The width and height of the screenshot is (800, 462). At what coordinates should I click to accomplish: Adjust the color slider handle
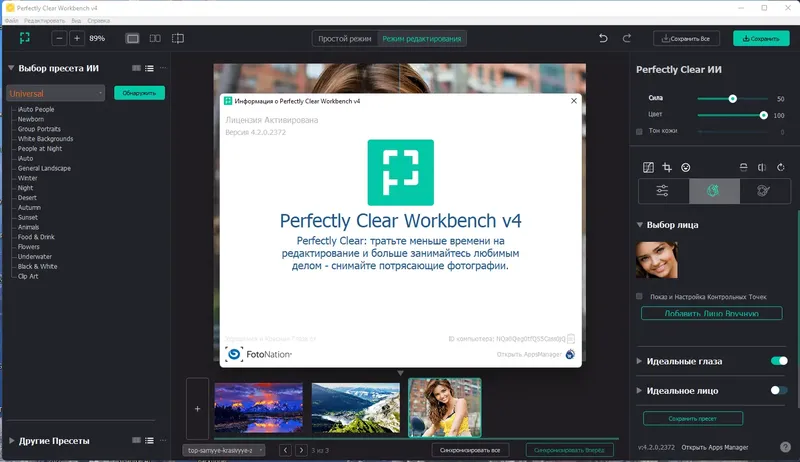pyautogui.click(x=763, y=115)
